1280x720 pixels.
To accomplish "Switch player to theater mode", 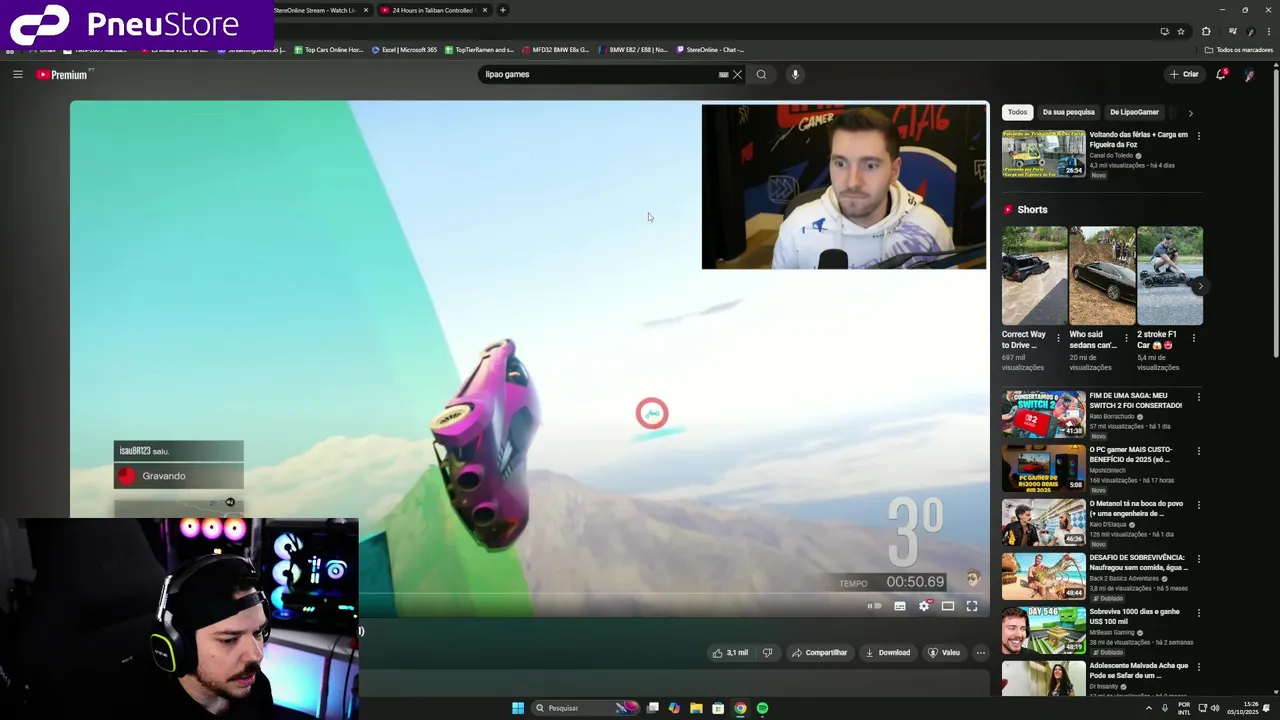I will coord(948,606).
